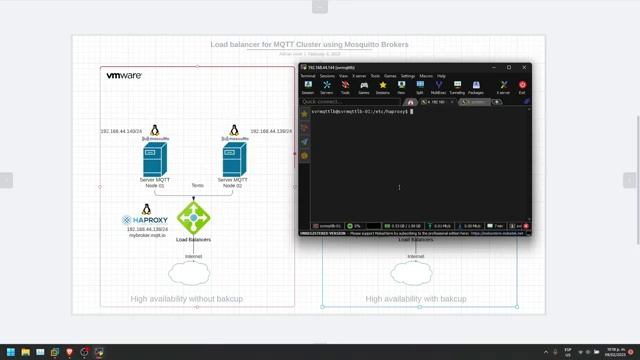
Task: Click the HAPROXY logo in diagram
Action: tap(145, 220)
